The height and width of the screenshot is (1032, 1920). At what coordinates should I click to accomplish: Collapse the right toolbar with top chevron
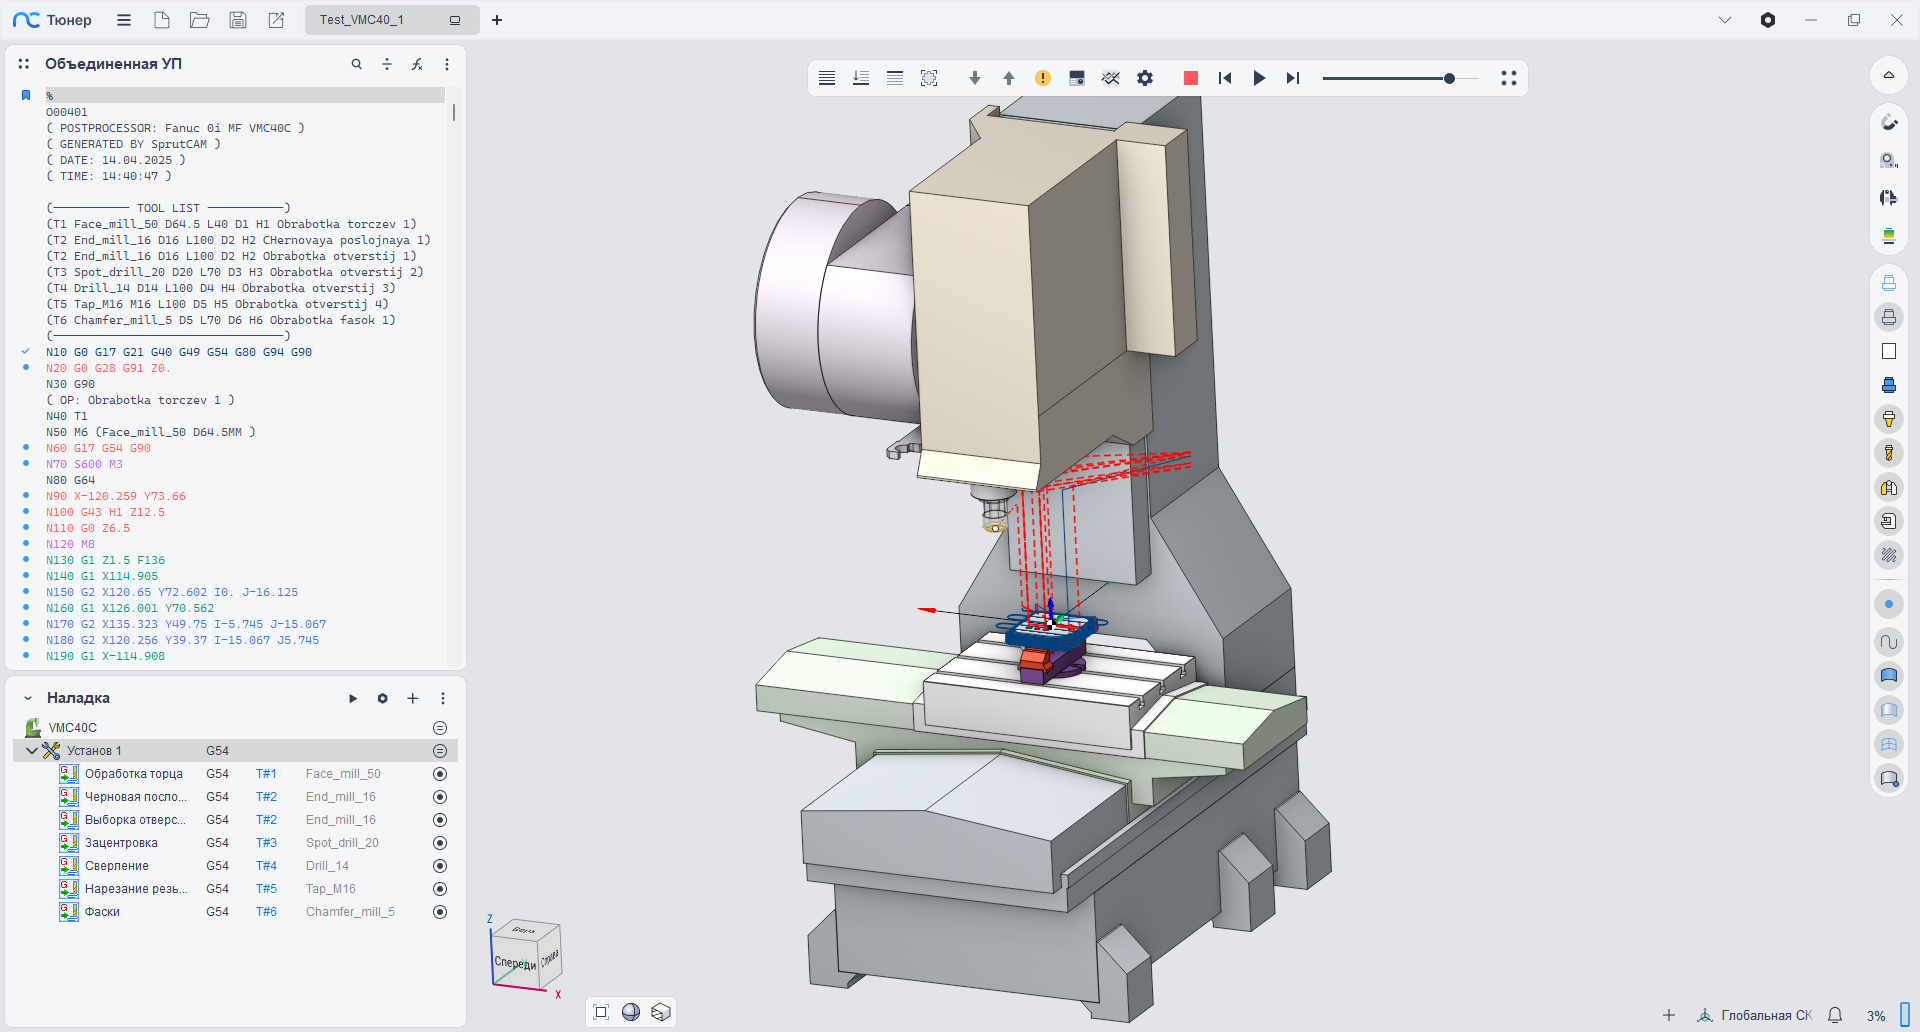(x=1889, y=75)
